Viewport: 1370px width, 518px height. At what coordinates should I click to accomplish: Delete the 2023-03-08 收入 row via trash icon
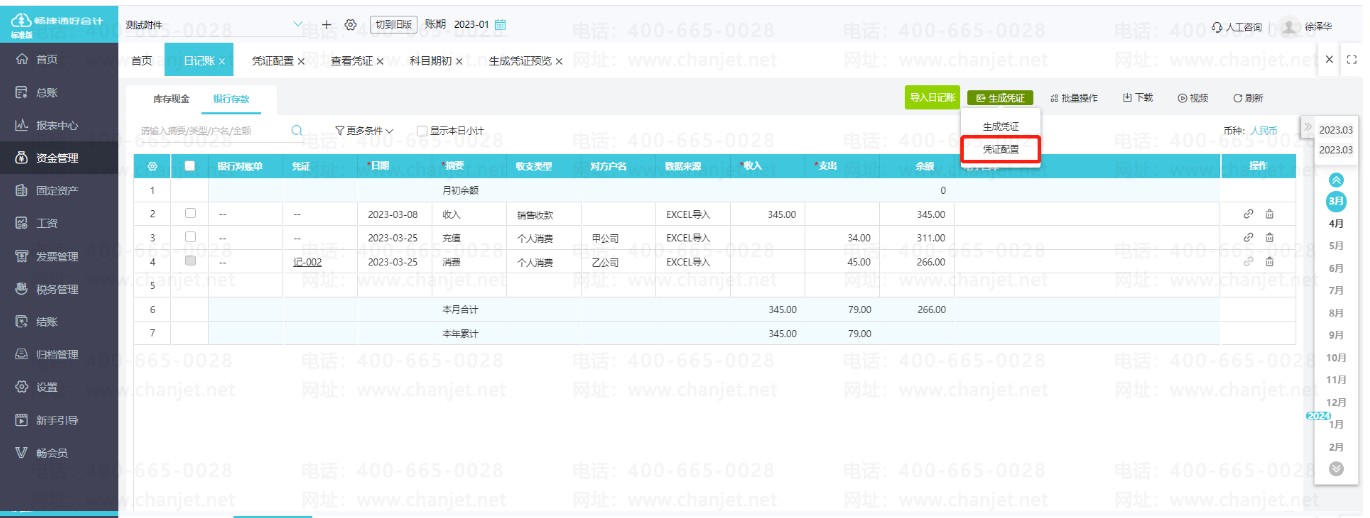click(x=1270, y=213)
